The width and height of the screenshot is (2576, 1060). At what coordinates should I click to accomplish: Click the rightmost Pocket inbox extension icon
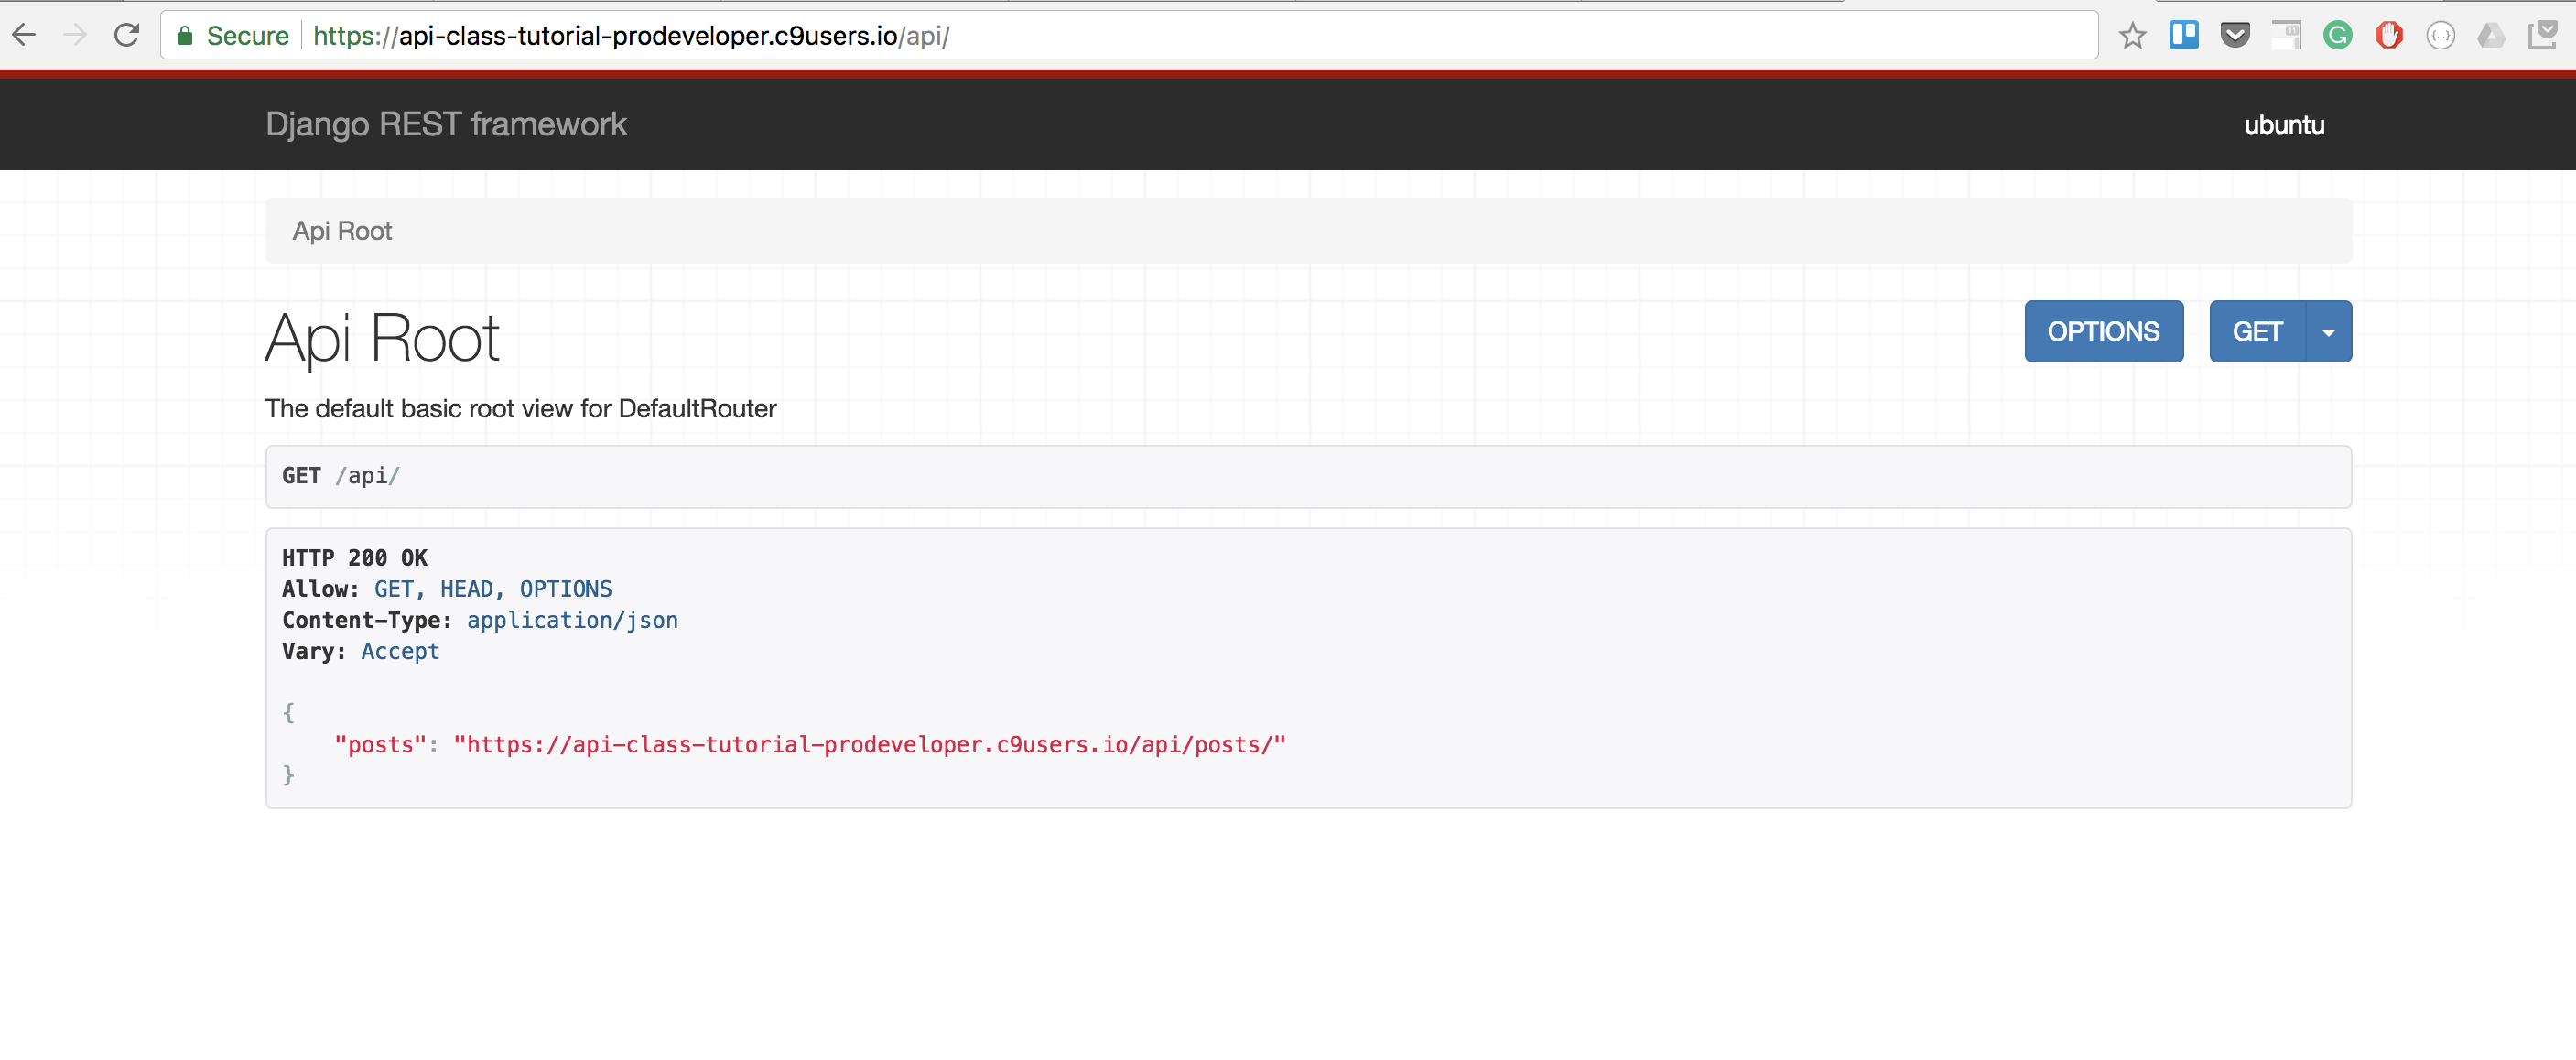tap(2542, 36)
